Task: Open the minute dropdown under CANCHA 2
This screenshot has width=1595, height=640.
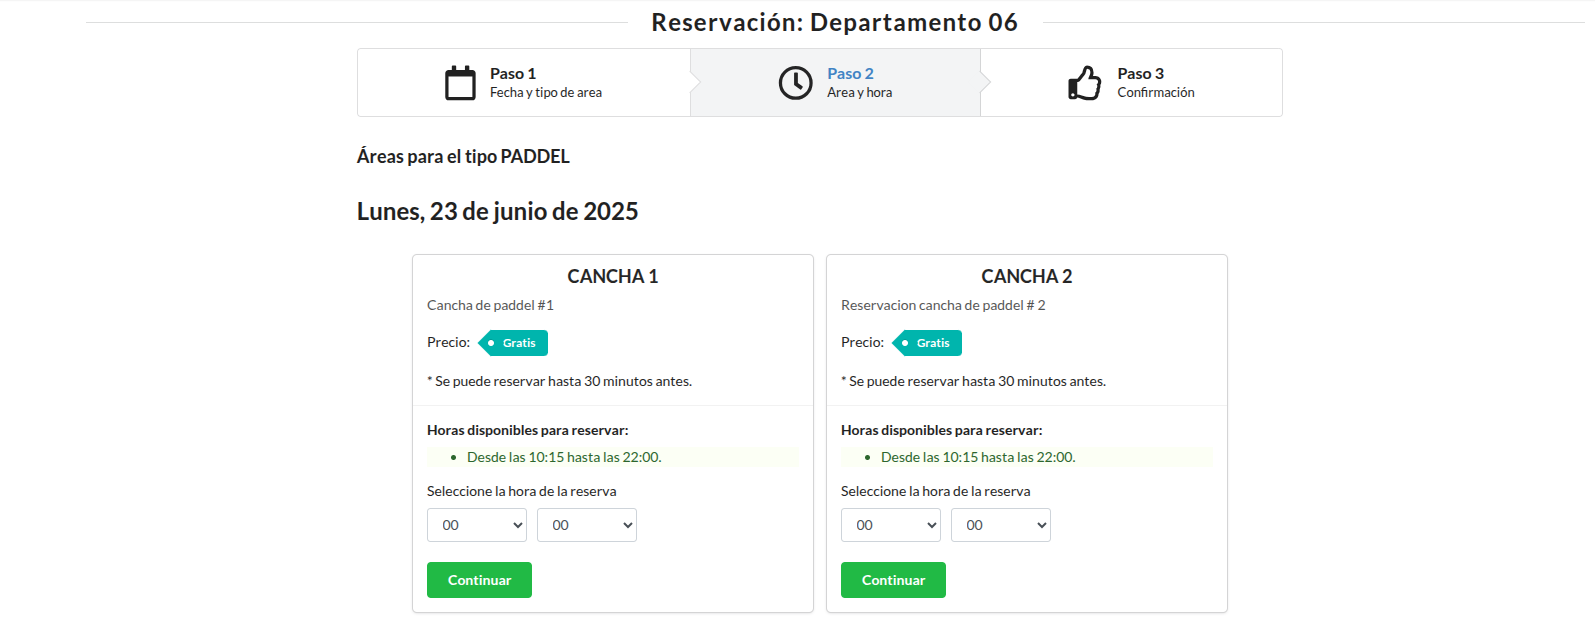Action: click(x=1000, y=525)
